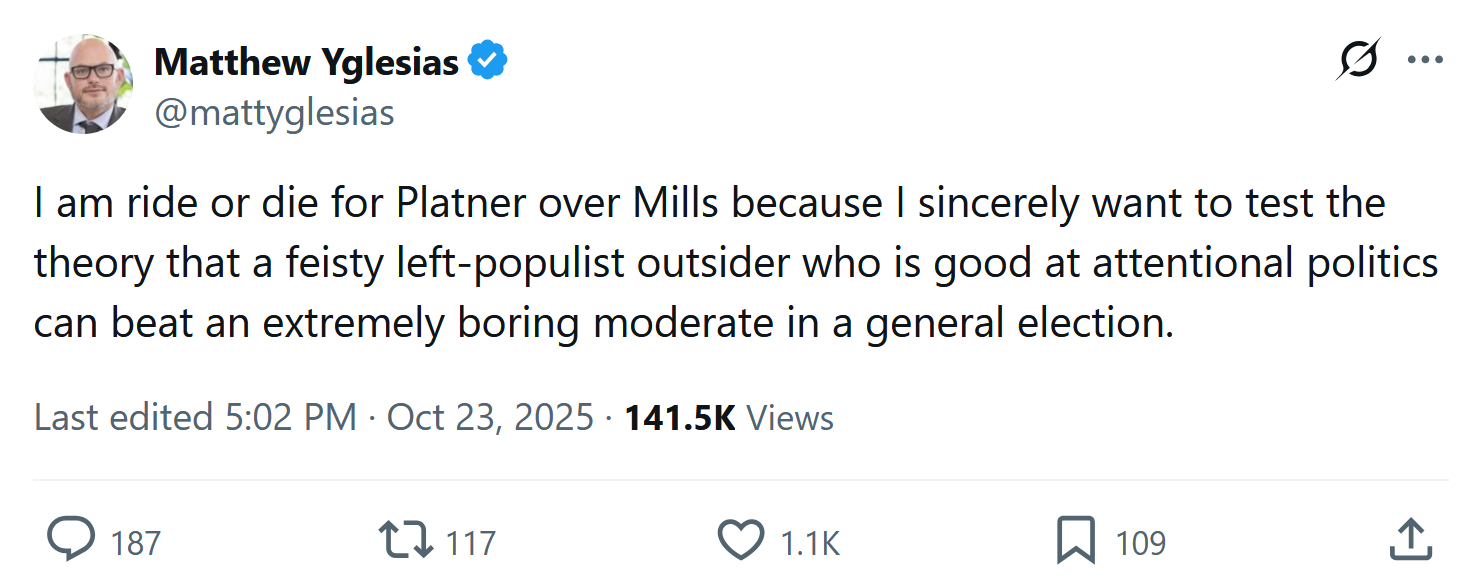The image size is (1478, 587).
Task: Click the Matthew Yglesias display name
Action: coord(306,63)
